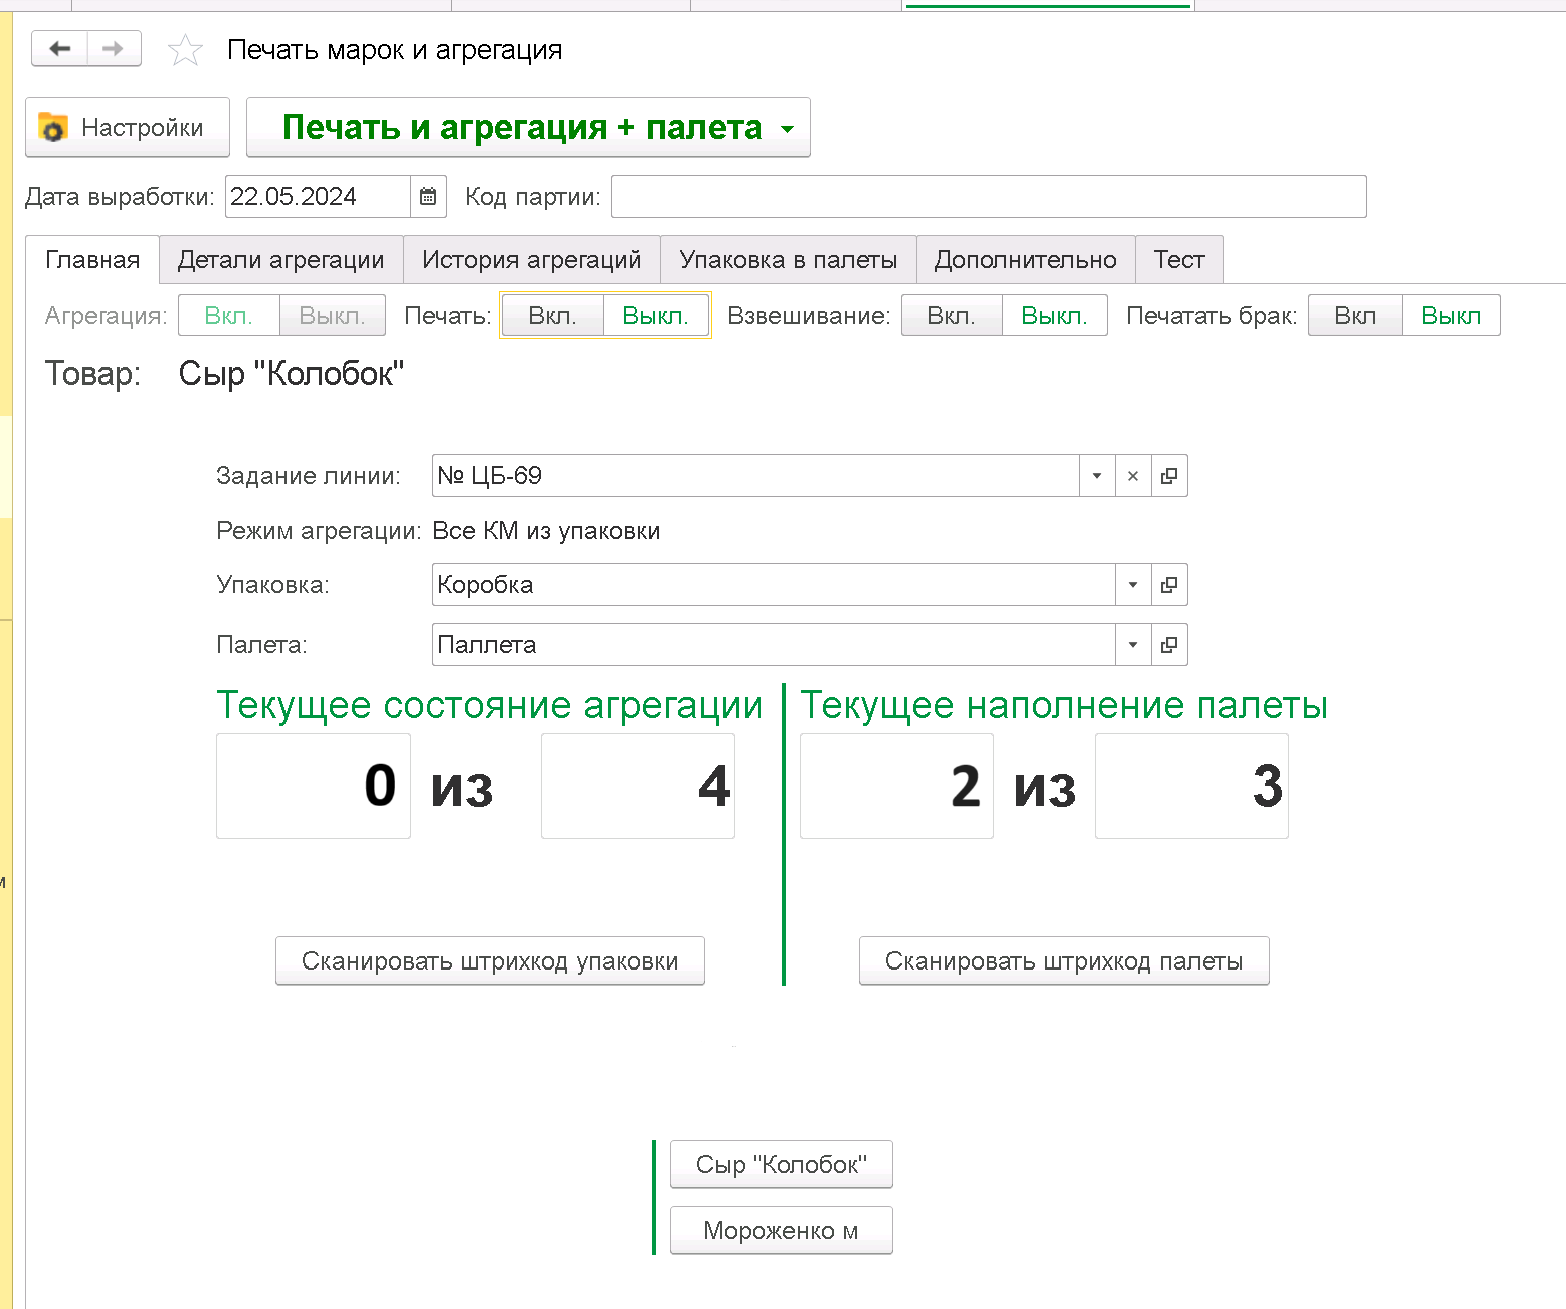Click pallet current fill count 2

[x=897, y=786]
